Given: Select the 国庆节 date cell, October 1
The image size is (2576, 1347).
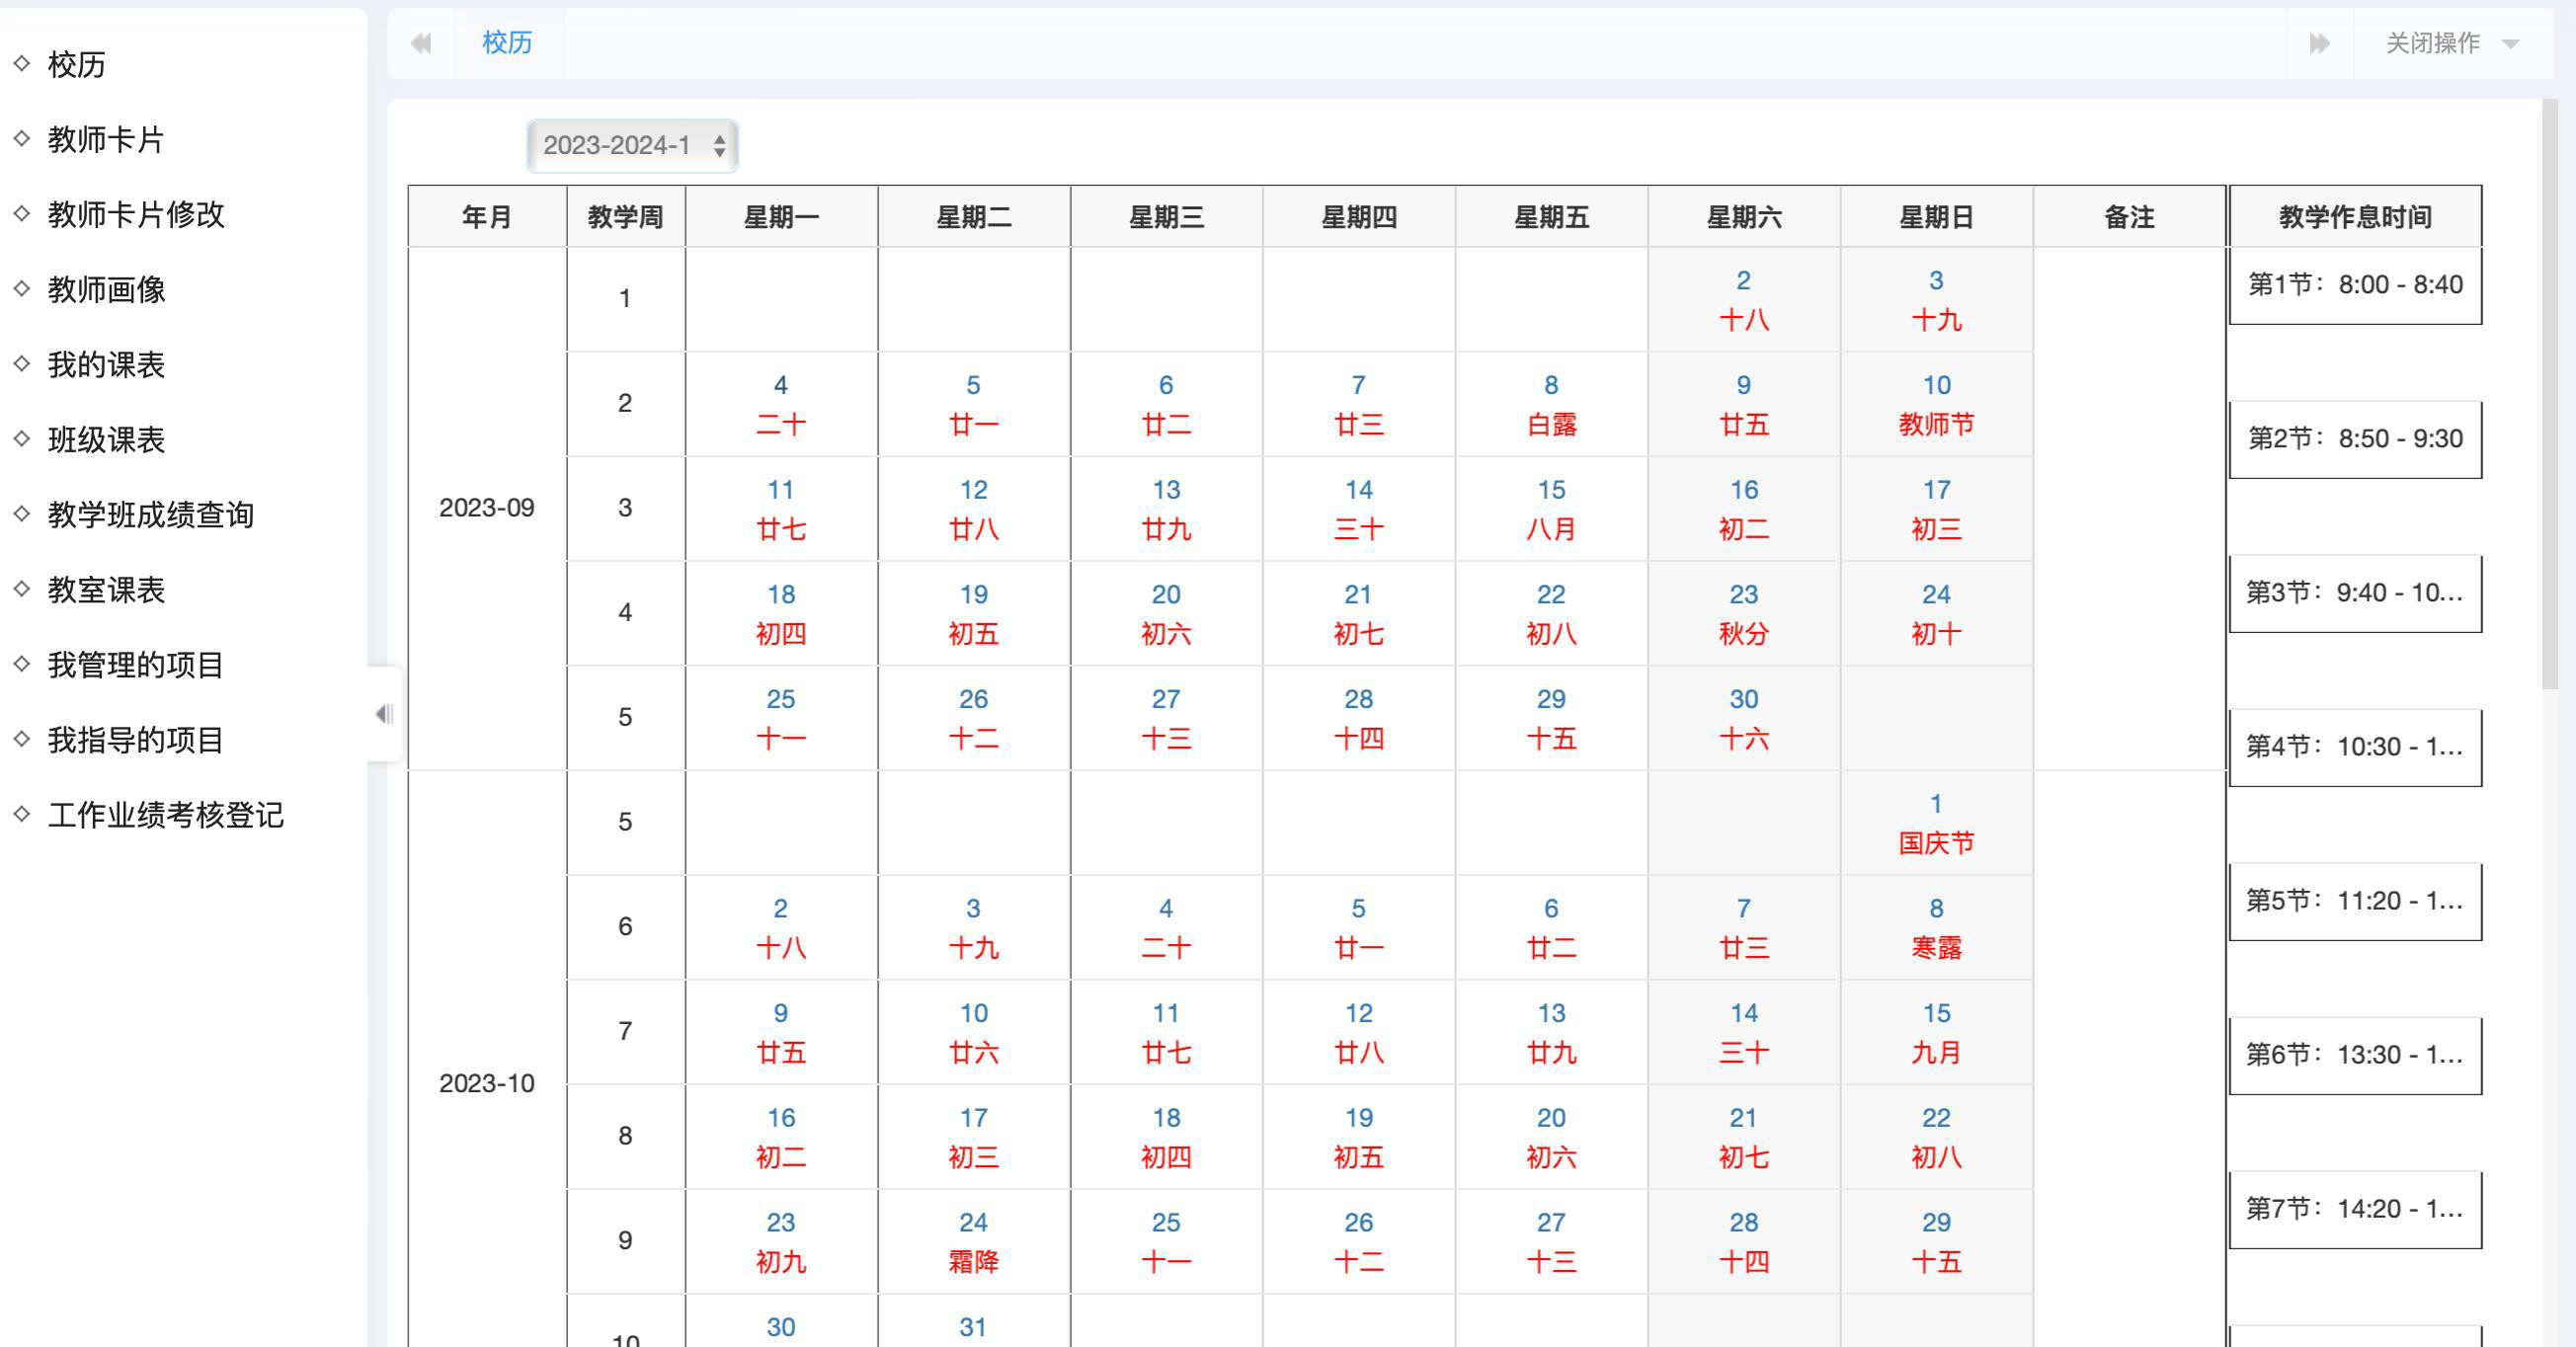Looking at the screenshot, I should [x=1936, y=823].
